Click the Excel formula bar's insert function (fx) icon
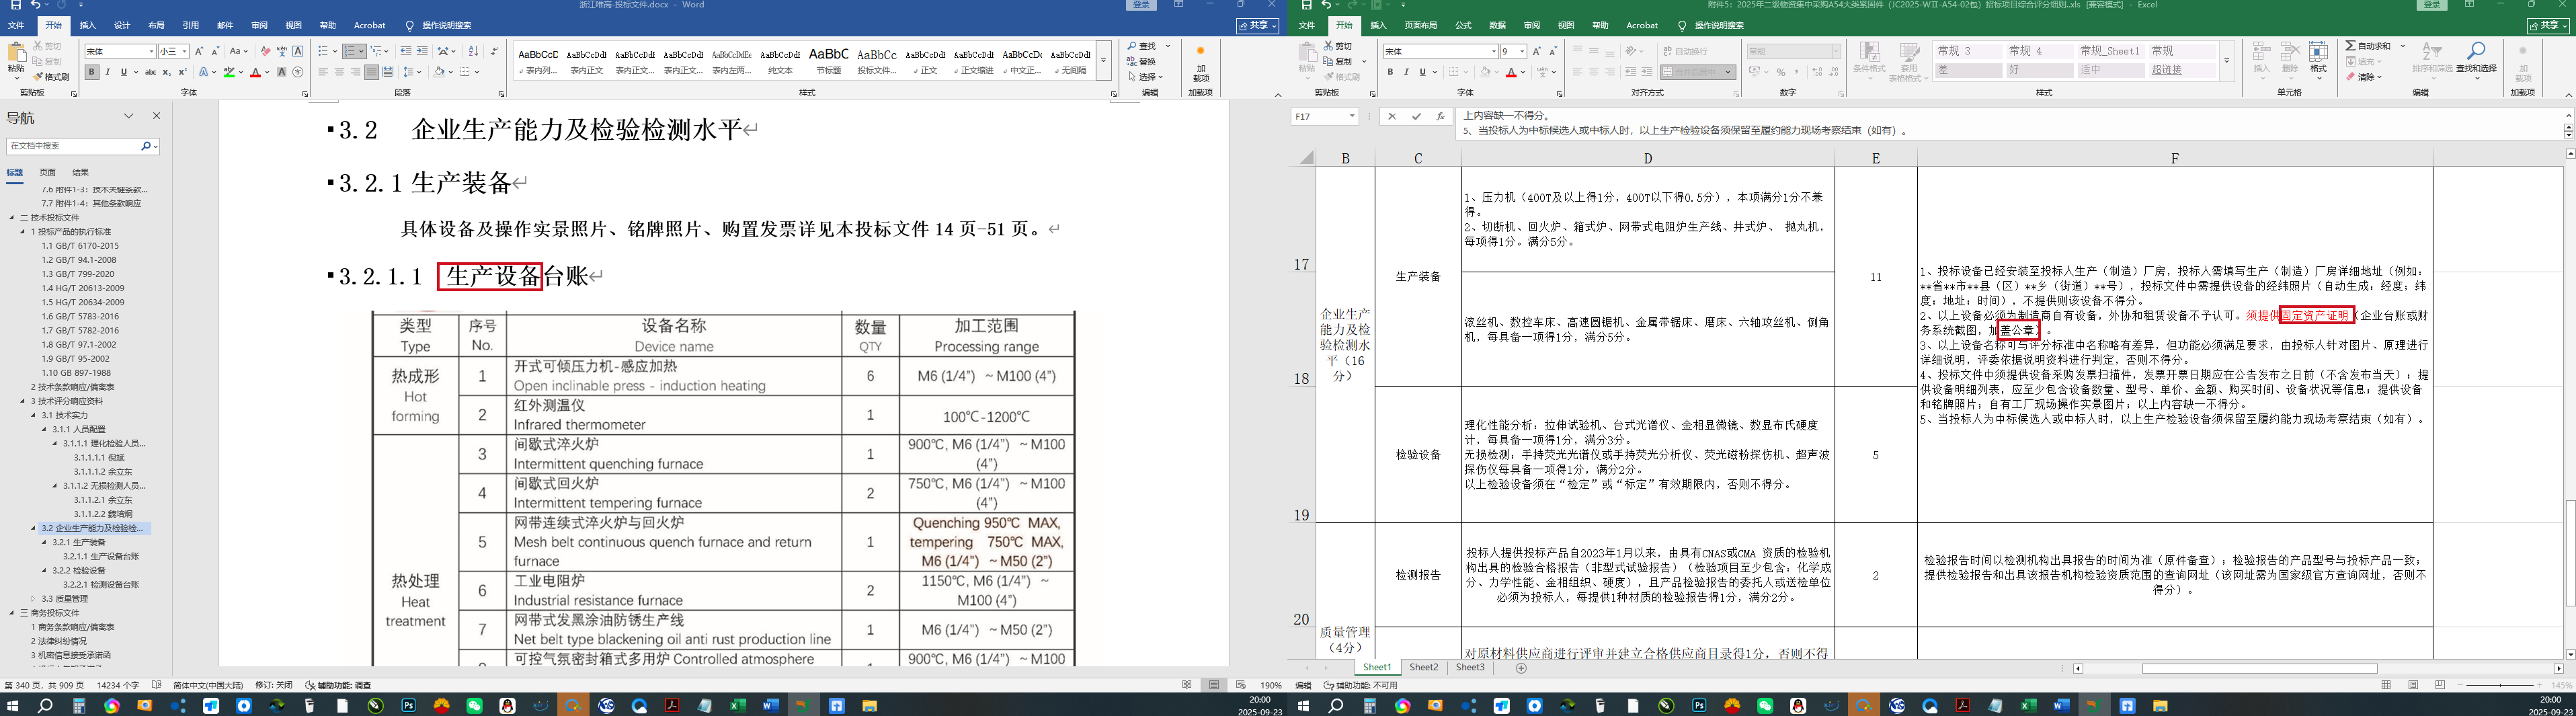Viewport: 2576px width, 716px height. click(x=1440, y=117)
